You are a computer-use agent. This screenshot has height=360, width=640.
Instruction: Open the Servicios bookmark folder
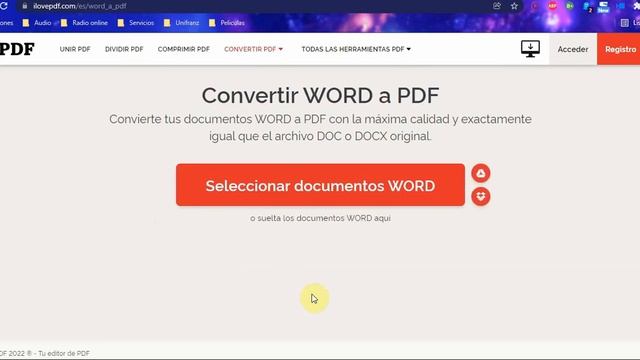click(136, 23)
